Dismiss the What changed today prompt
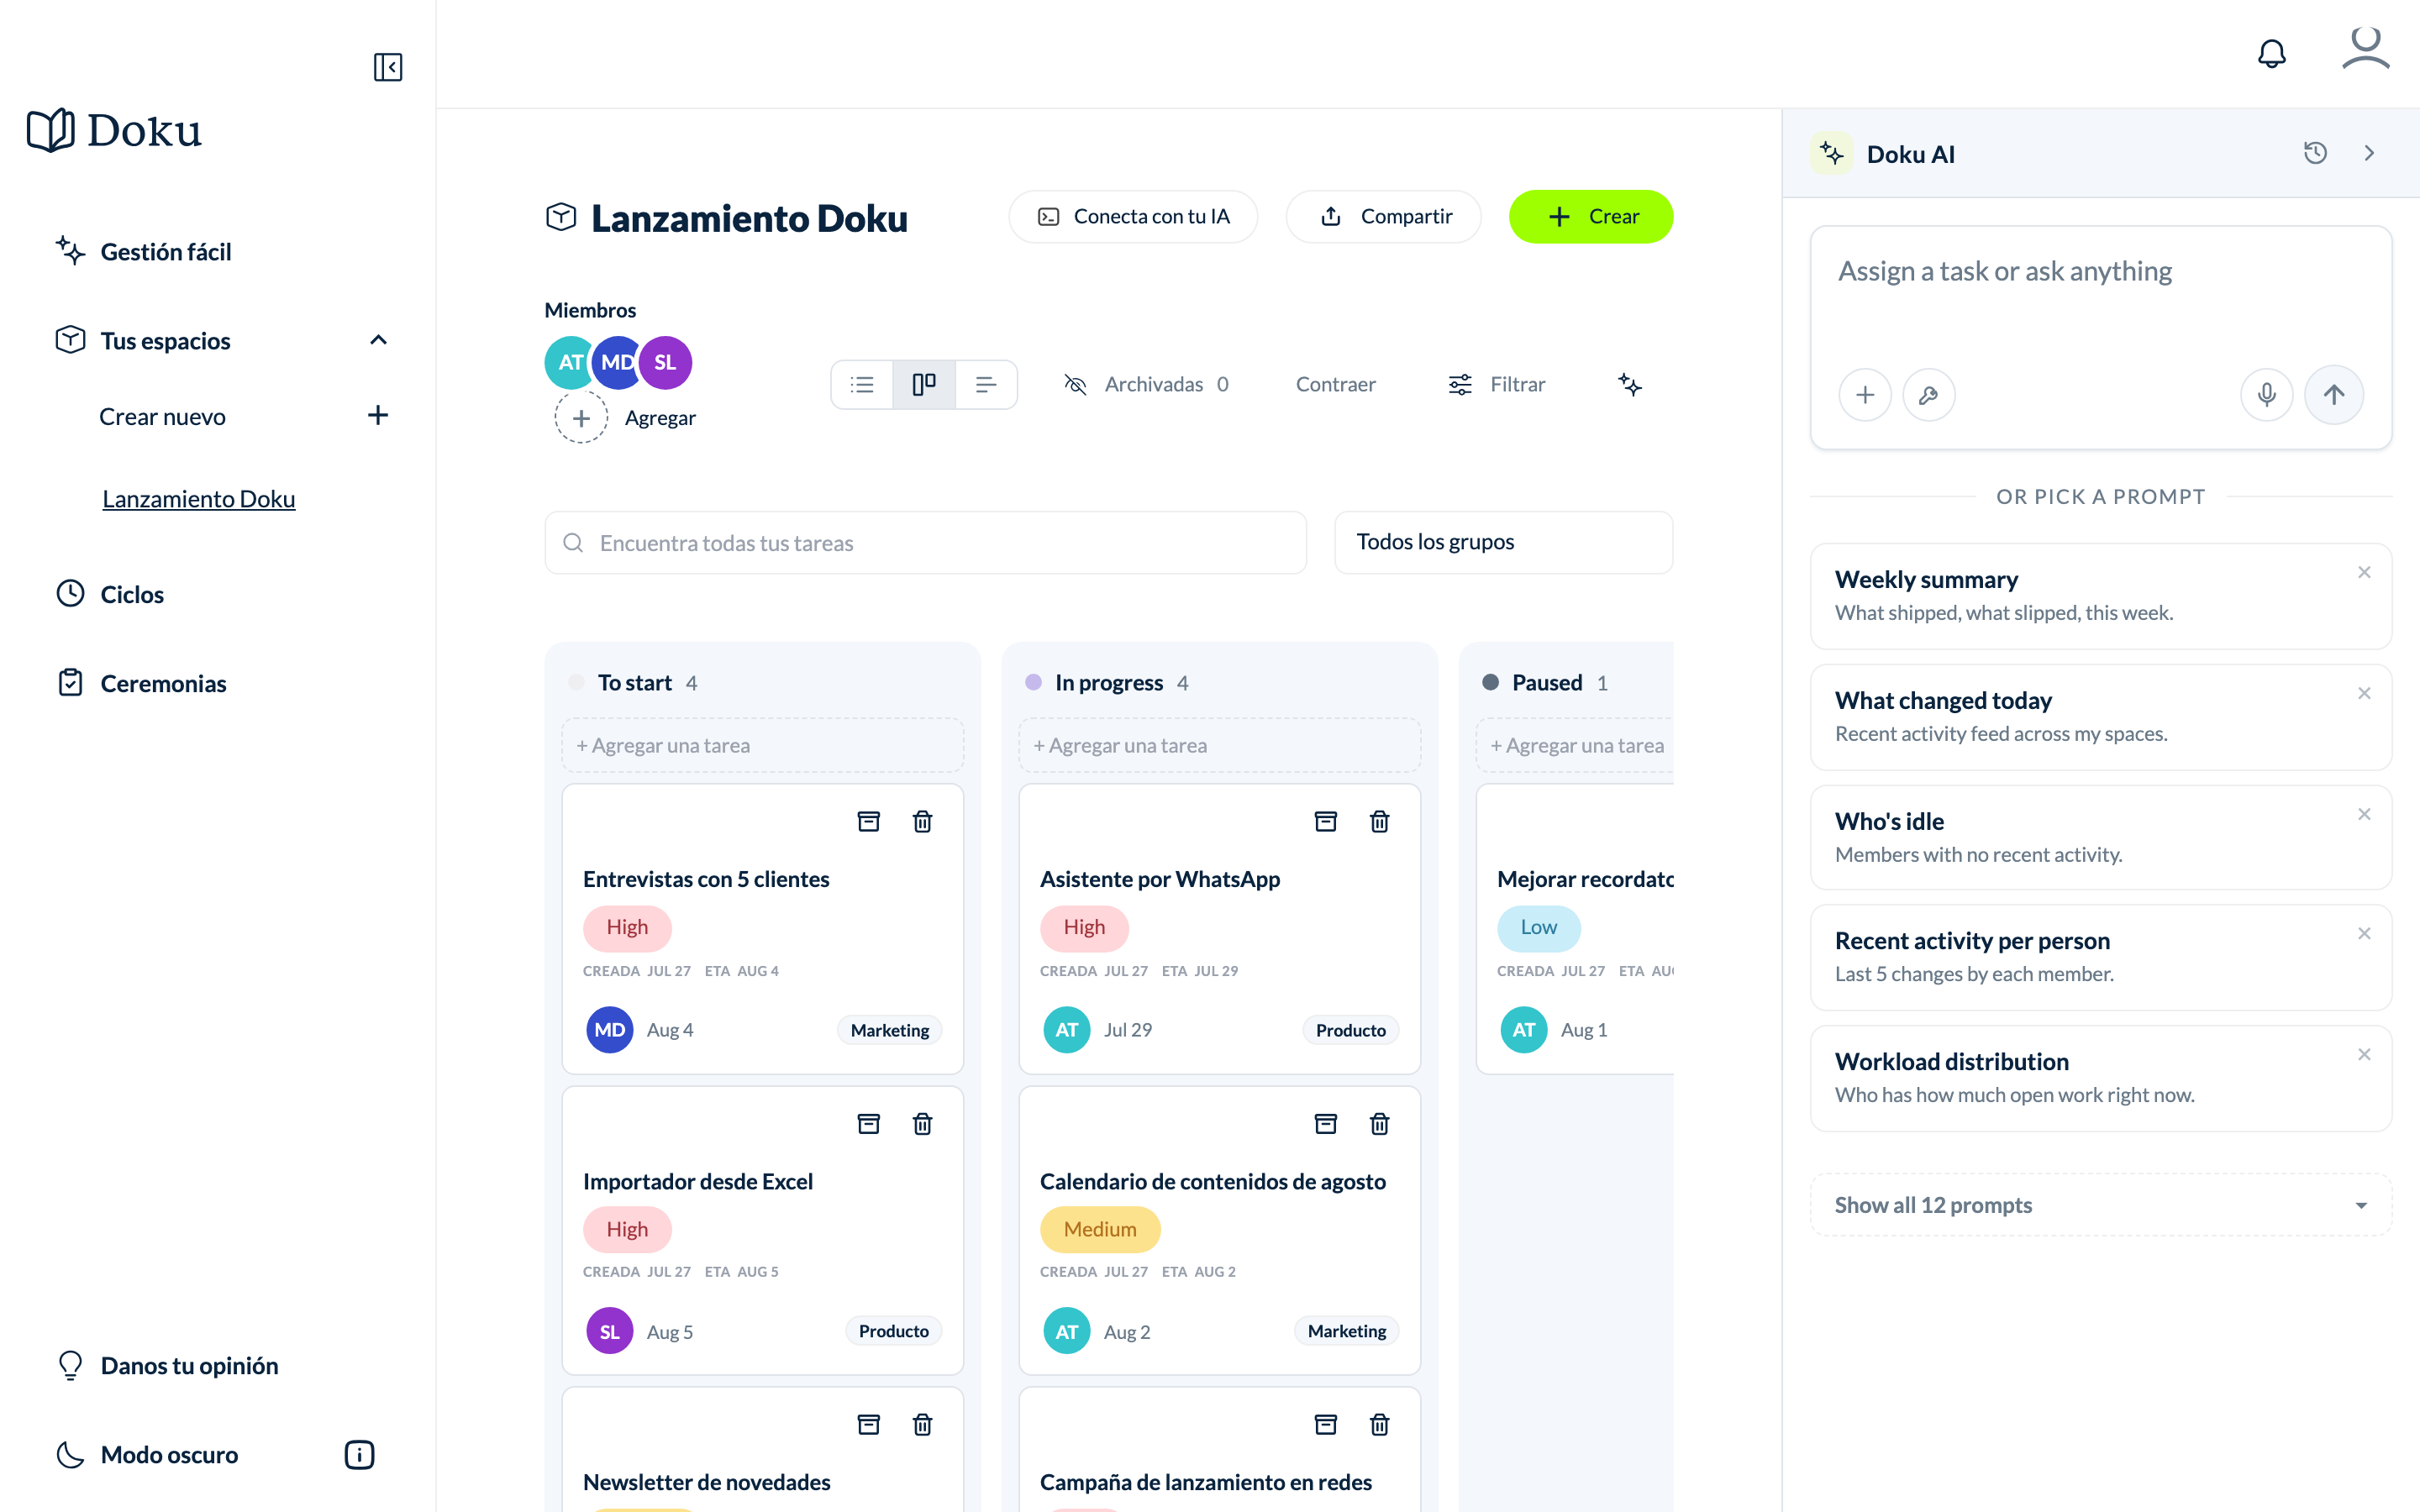The image size is (2420, 1512). [2364, 693]
